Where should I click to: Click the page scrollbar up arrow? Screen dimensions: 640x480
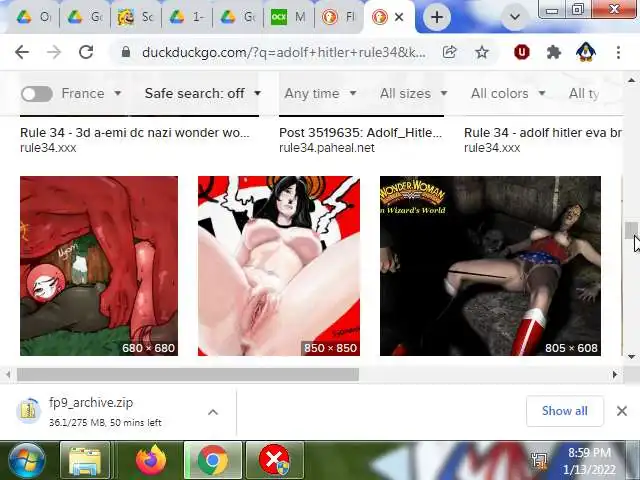(631, 80)
